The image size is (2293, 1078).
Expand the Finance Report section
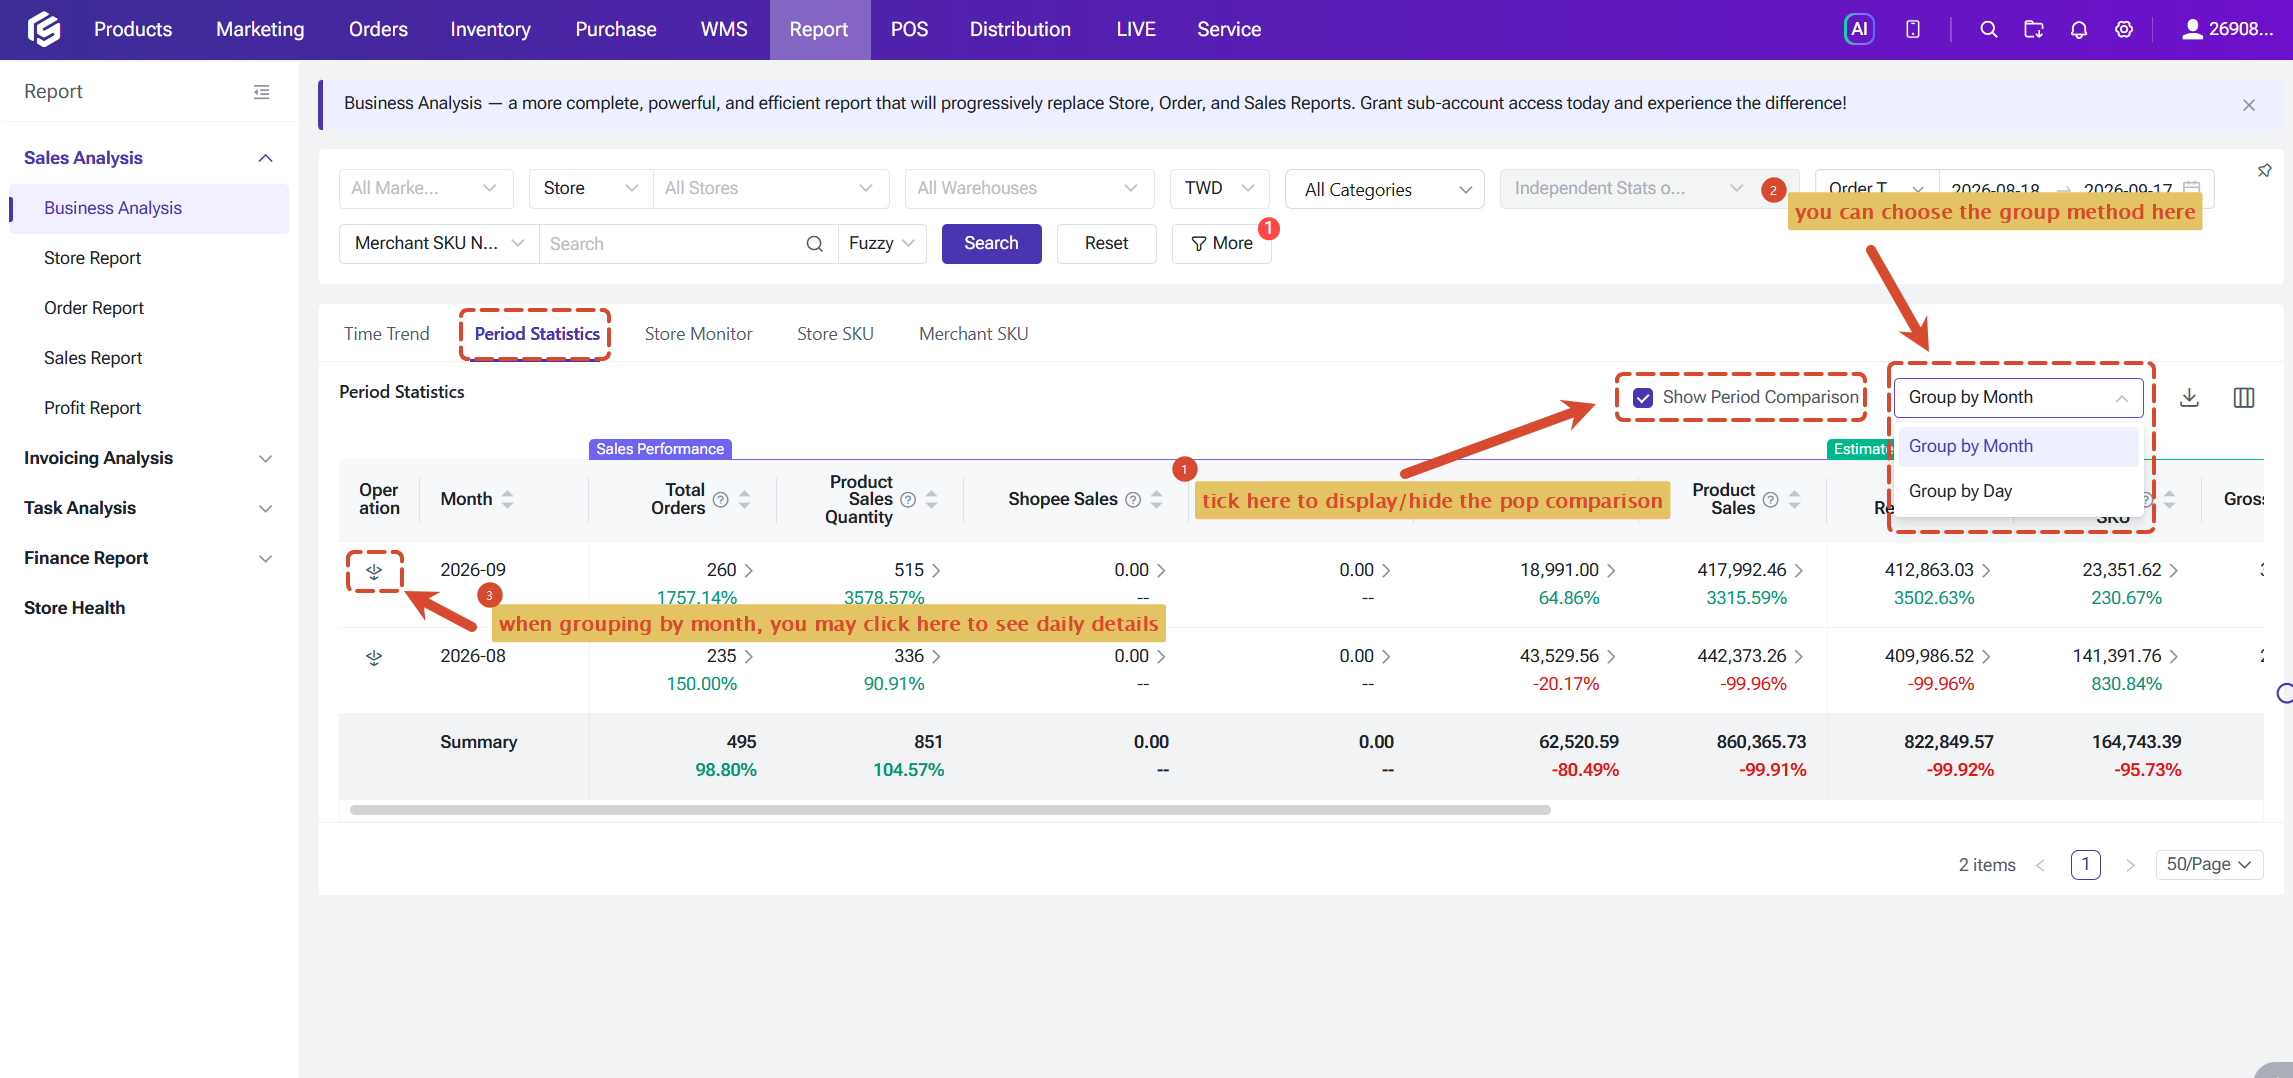[148, 558]
